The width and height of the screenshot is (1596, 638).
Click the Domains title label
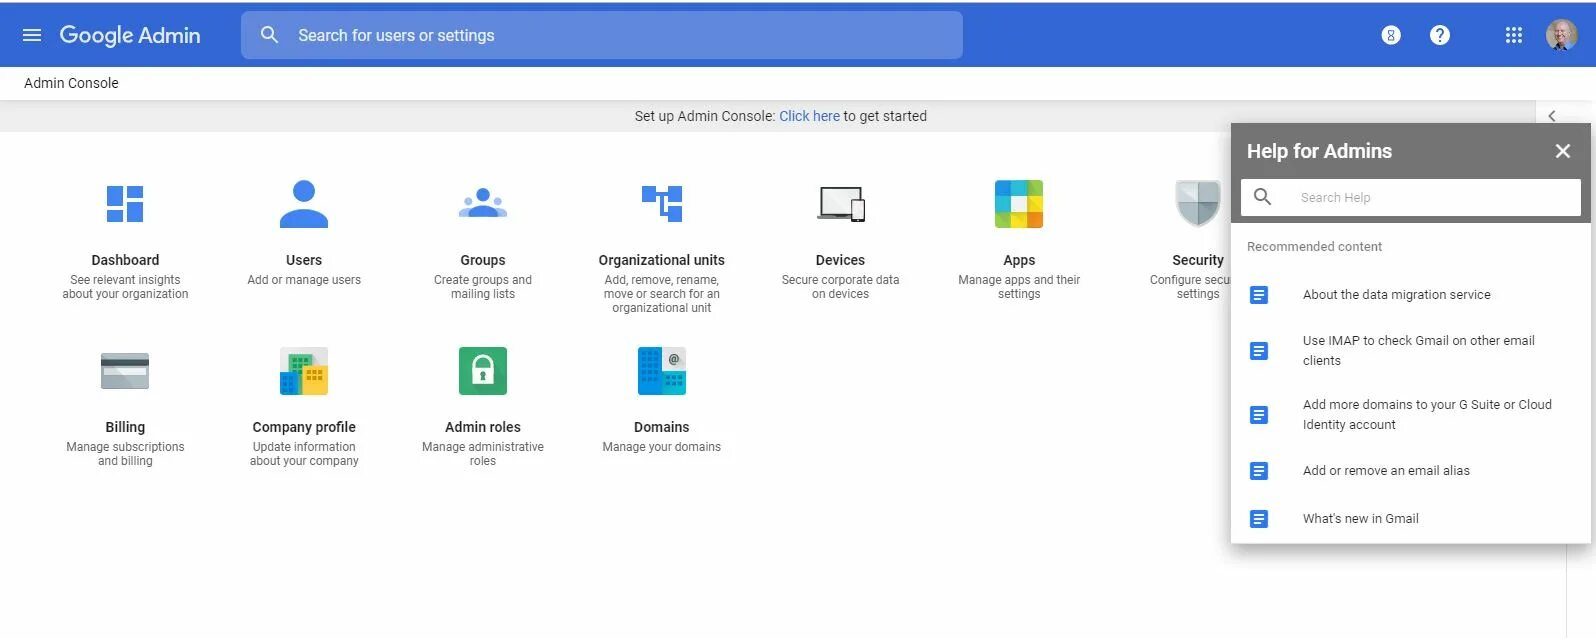(x=662, y=427)
